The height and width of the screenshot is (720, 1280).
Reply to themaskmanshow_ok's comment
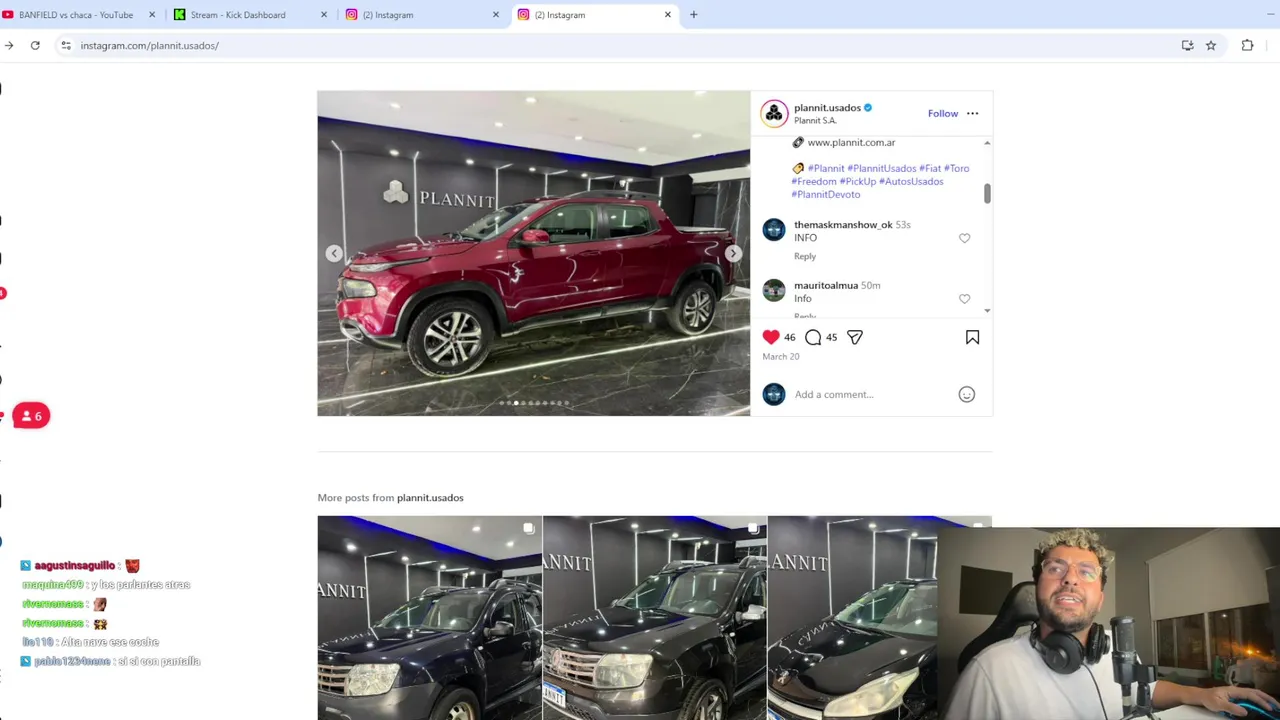pos(805,256)
